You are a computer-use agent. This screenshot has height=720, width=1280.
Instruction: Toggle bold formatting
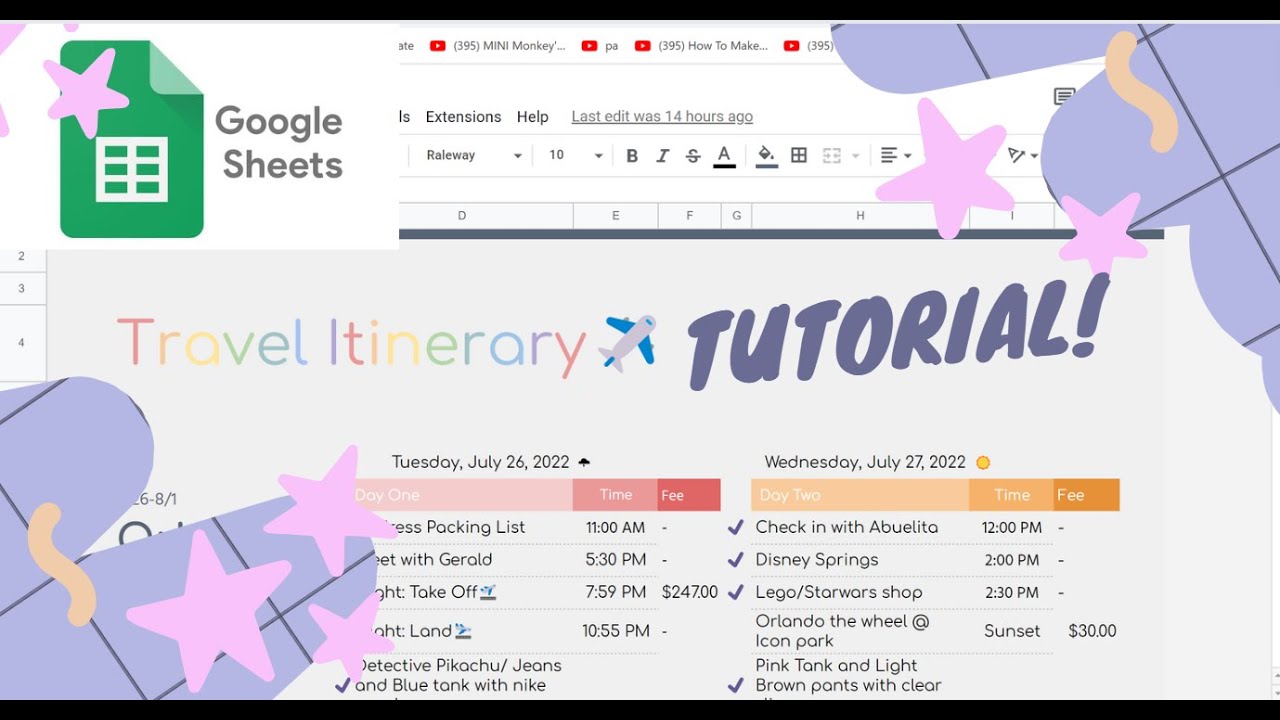[x=632, y=155]
